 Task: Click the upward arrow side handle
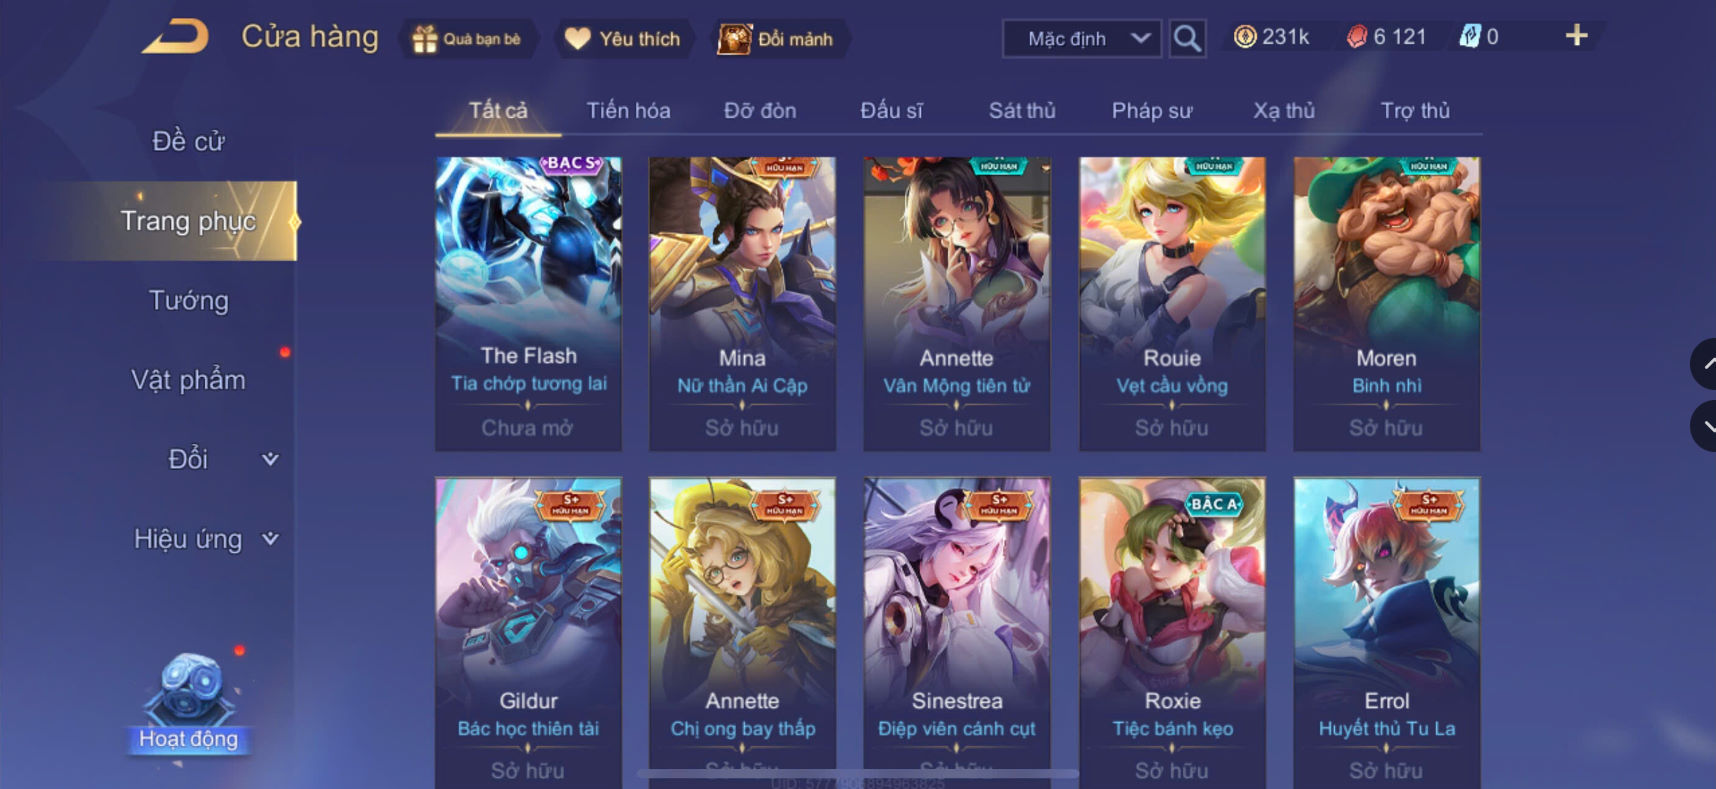pyautogui.click(x=1704, y=365)
